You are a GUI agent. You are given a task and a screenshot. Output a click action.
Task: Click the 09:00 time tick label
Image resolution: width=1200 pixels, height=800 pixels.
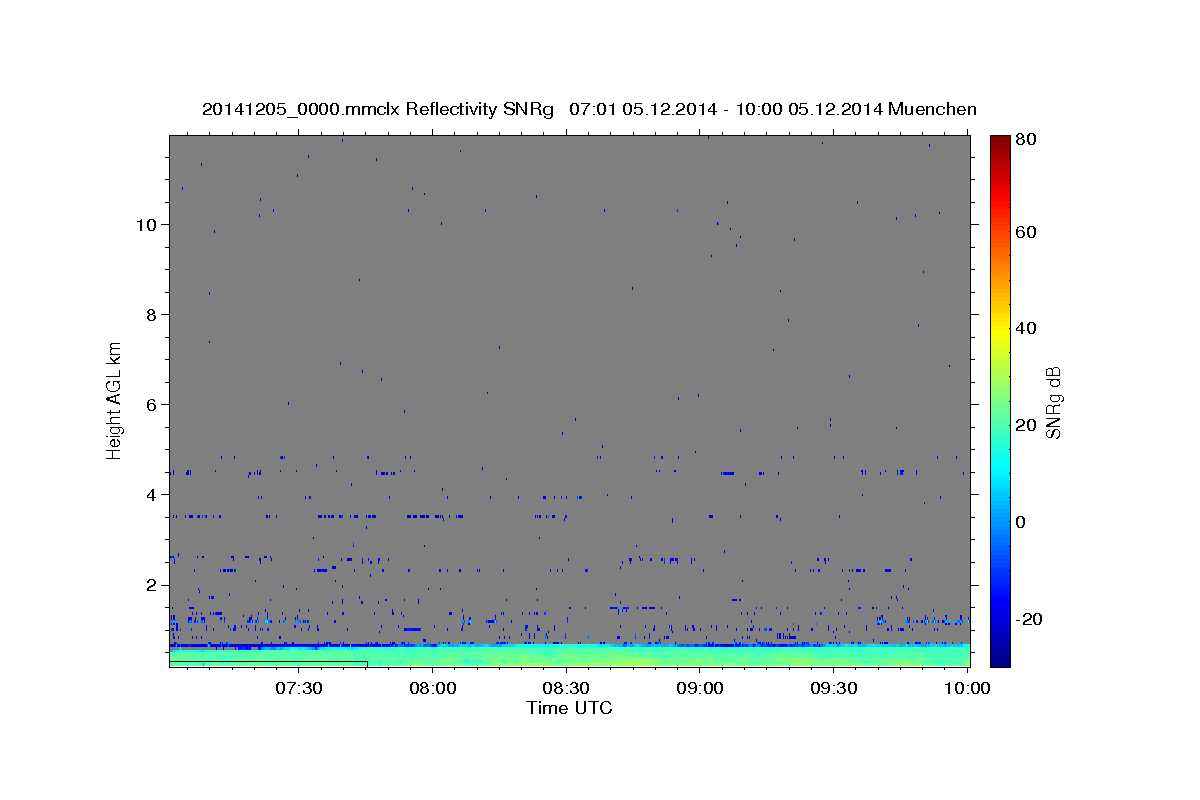(700, 688)
